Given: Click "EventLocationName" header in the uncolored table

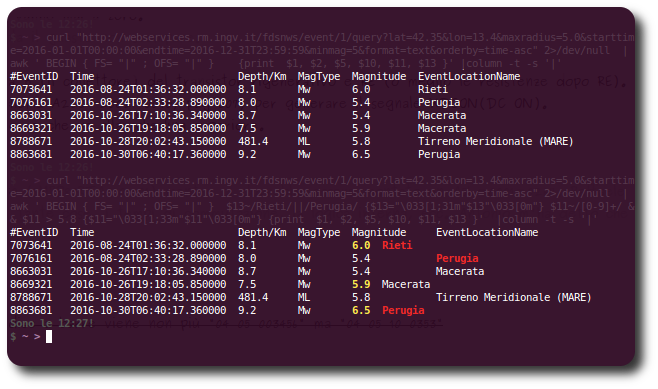Looking at the screenshot, I should tap(469, 76).
